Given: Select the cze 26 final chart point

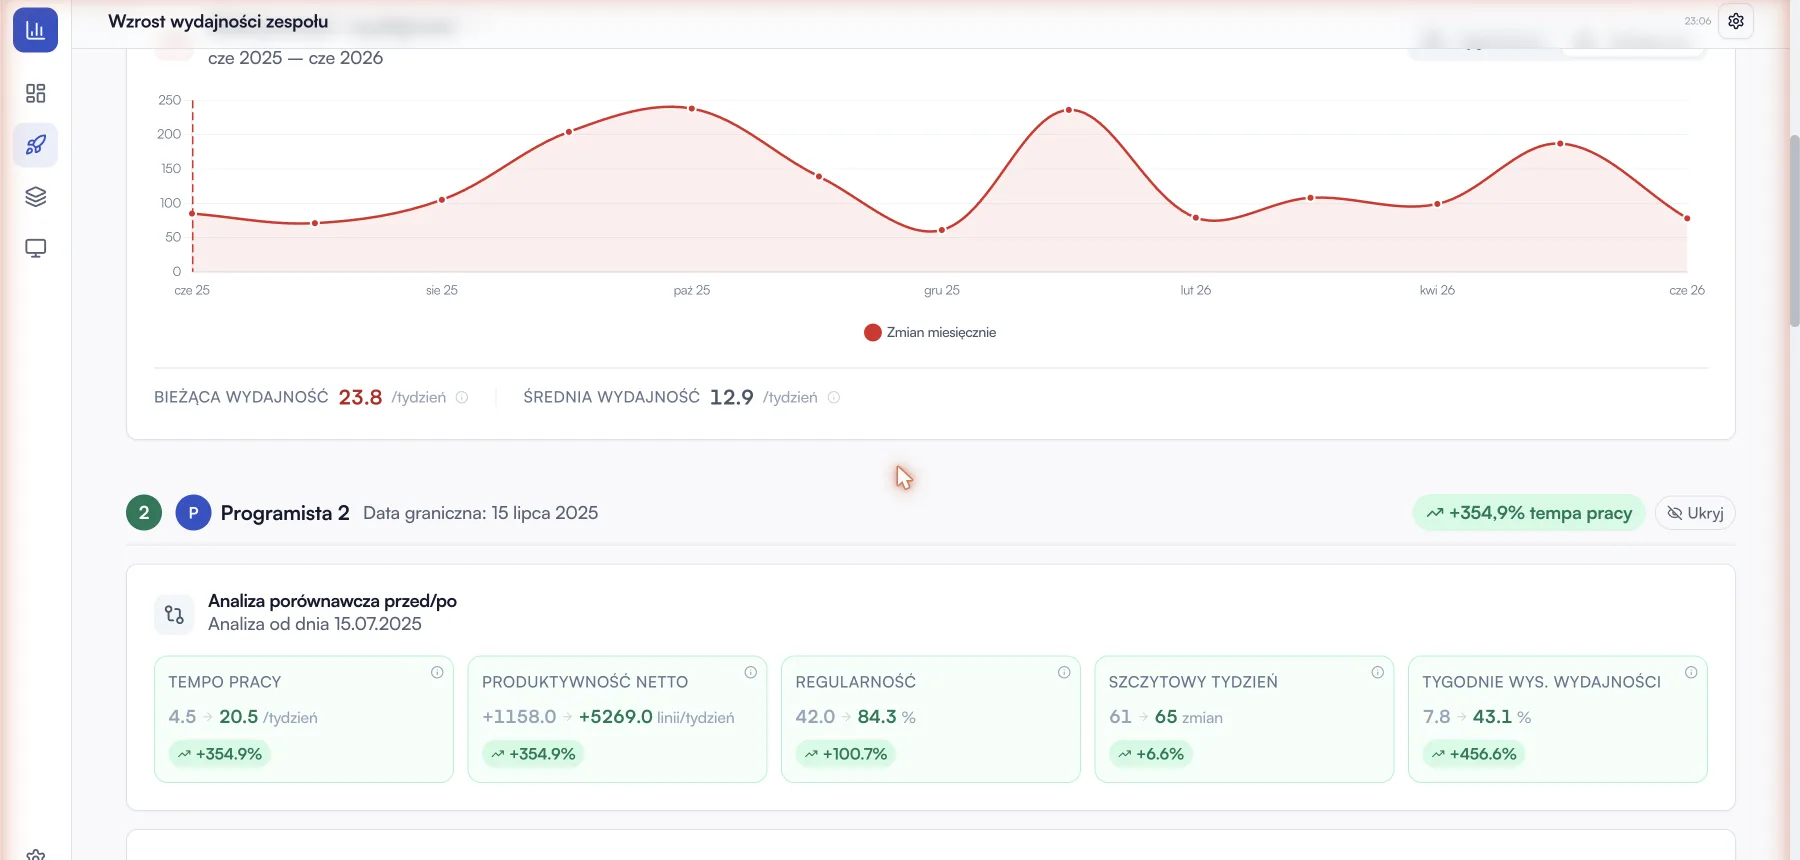Looking at the screenshot, I should click(x=1687, y=218).
